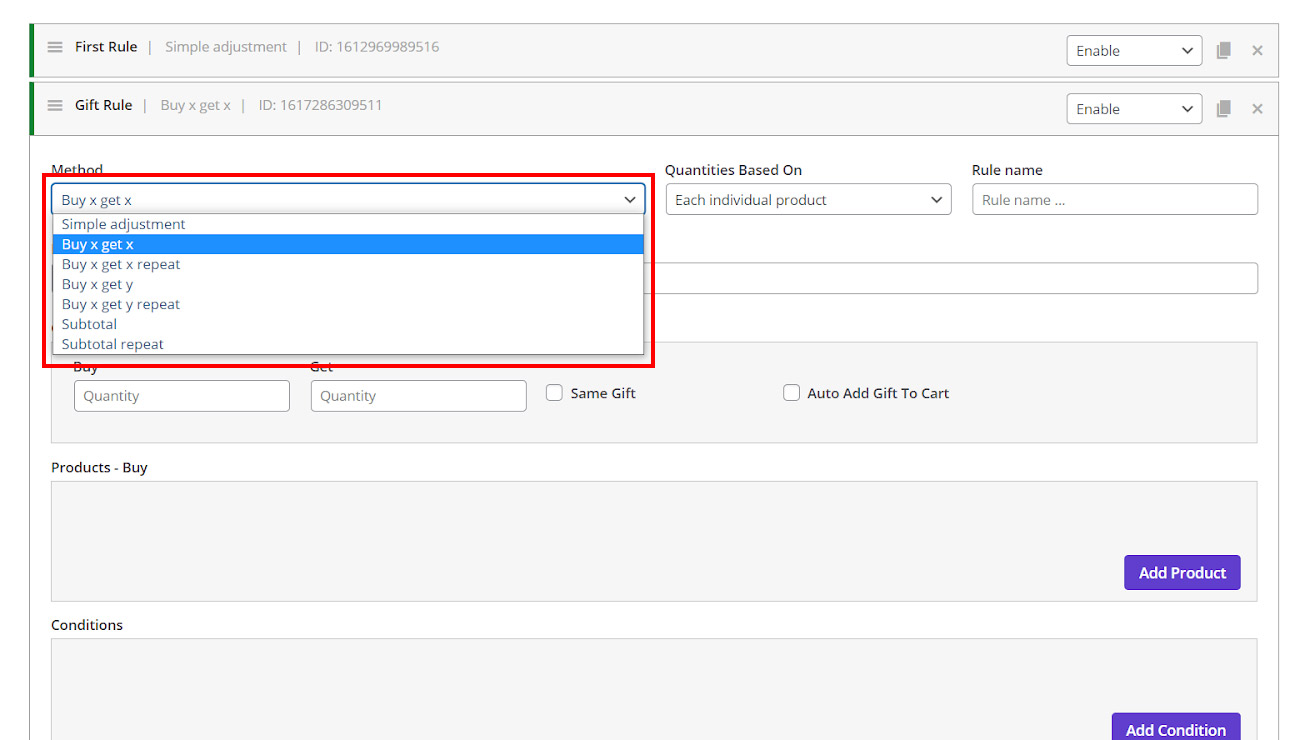This screenshot has height=740, width=1312.
Task: Enable Auto Add Gift To Cart checkbox
Action: [x=791, y=393]
